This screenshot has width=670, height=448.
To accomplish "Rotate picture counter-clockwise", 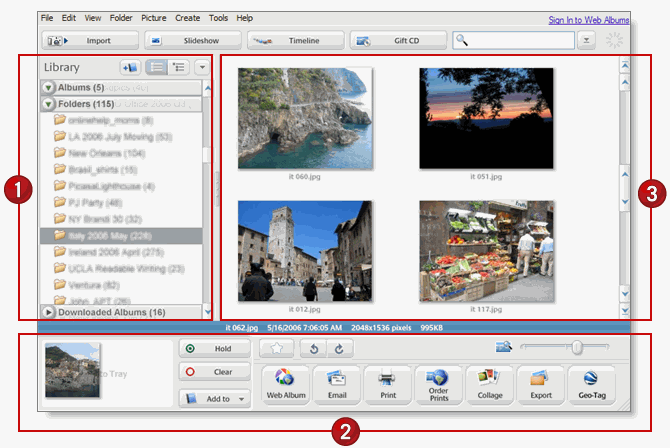I will (x=314, y=349).
